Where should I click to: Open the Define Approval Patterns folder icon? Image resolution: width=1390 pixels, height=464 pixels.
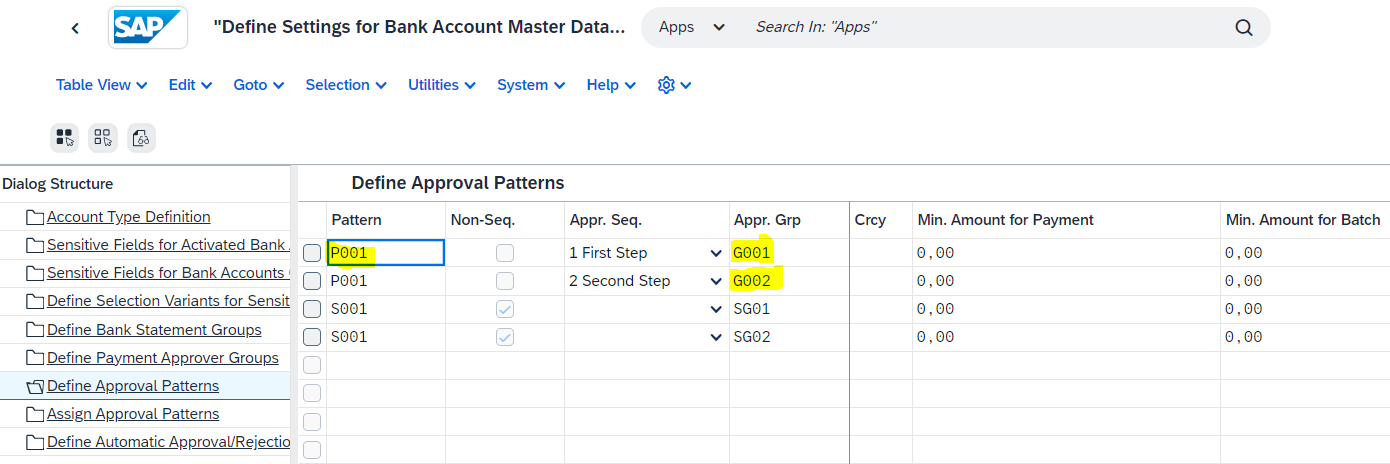[x=35, y=386]
